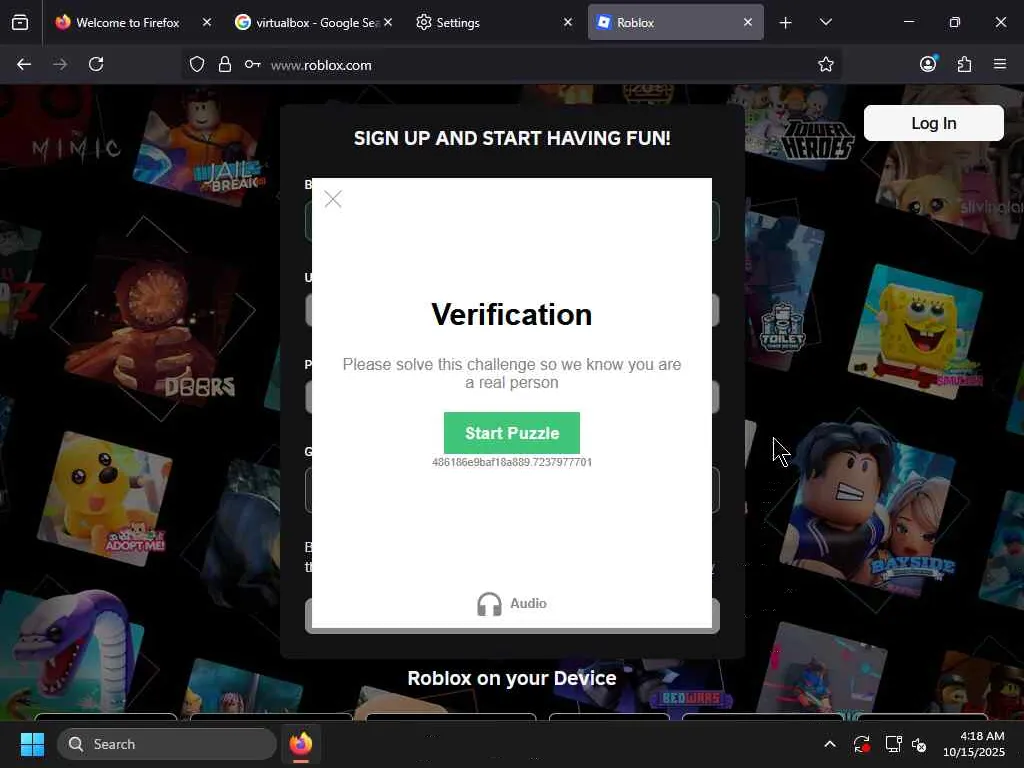
Task: Open the Firefox account menu
Action: point(928,64)
